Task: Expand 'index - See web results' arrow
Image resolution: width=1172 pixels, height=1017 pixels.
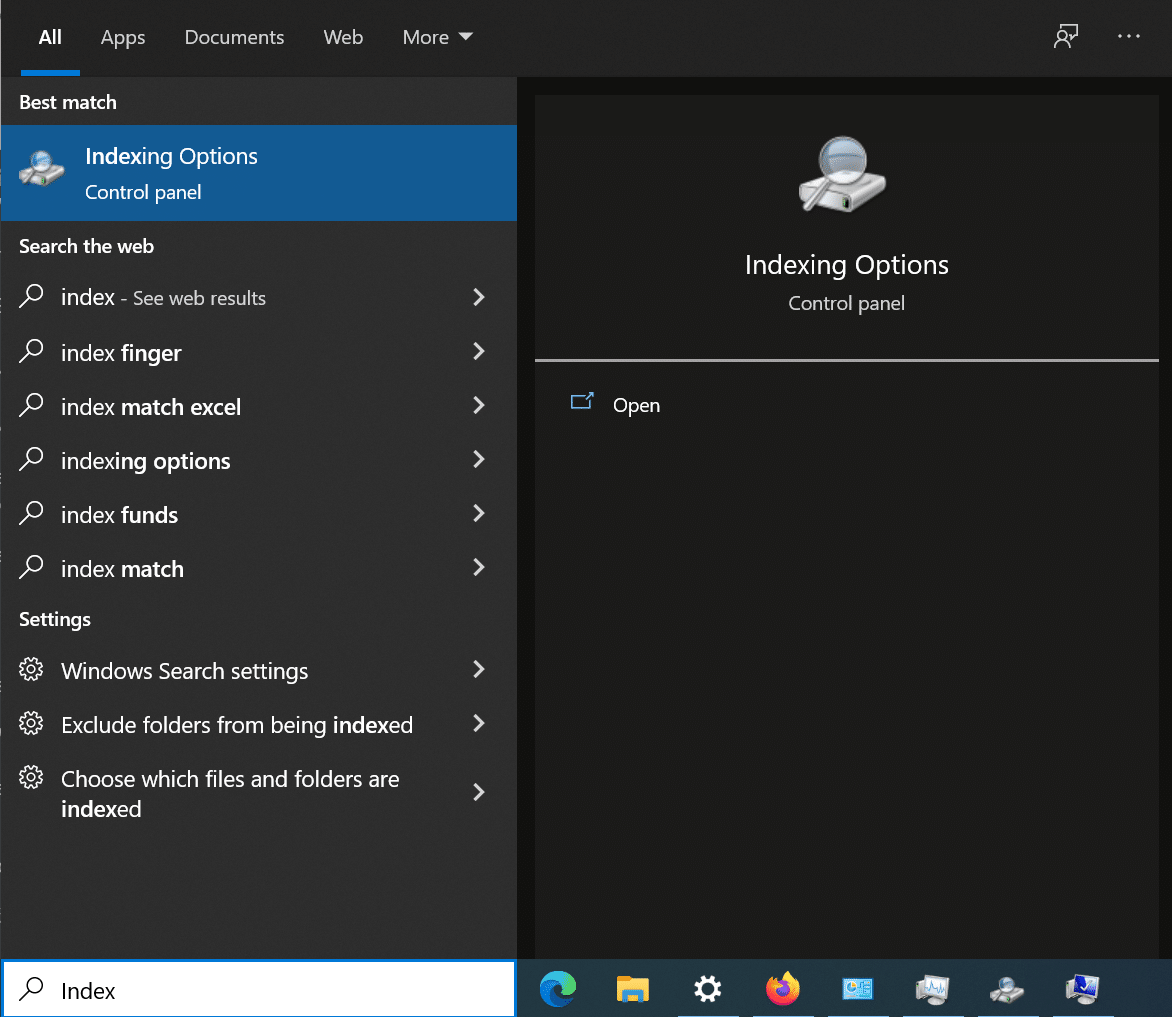Action: [479, 297]
